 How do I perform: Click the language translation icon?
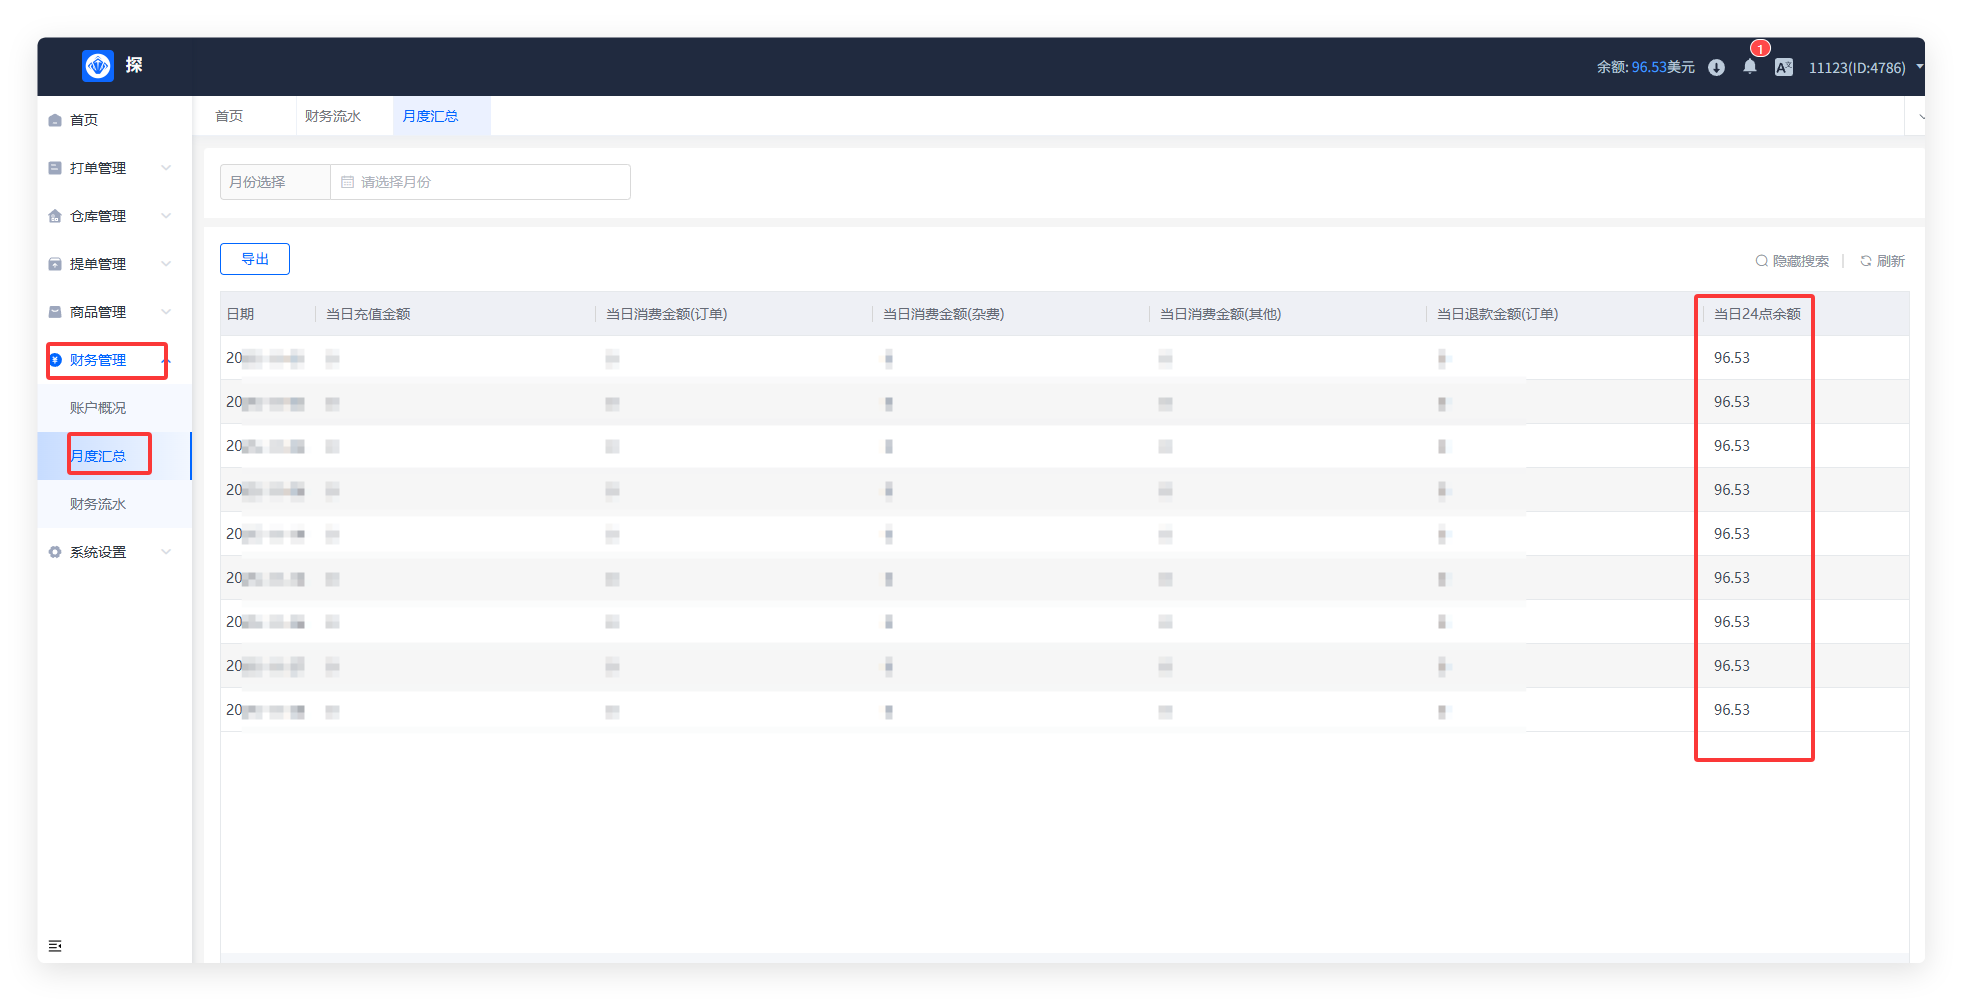tap(1783, 68)
